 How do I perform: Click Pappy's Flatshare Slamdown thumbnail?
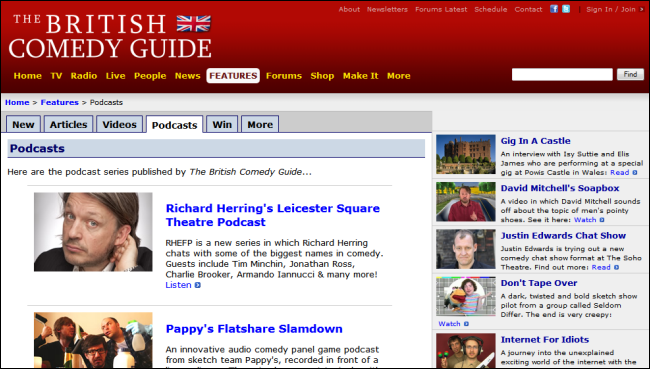pyautogui.click(x=93, y=340)
